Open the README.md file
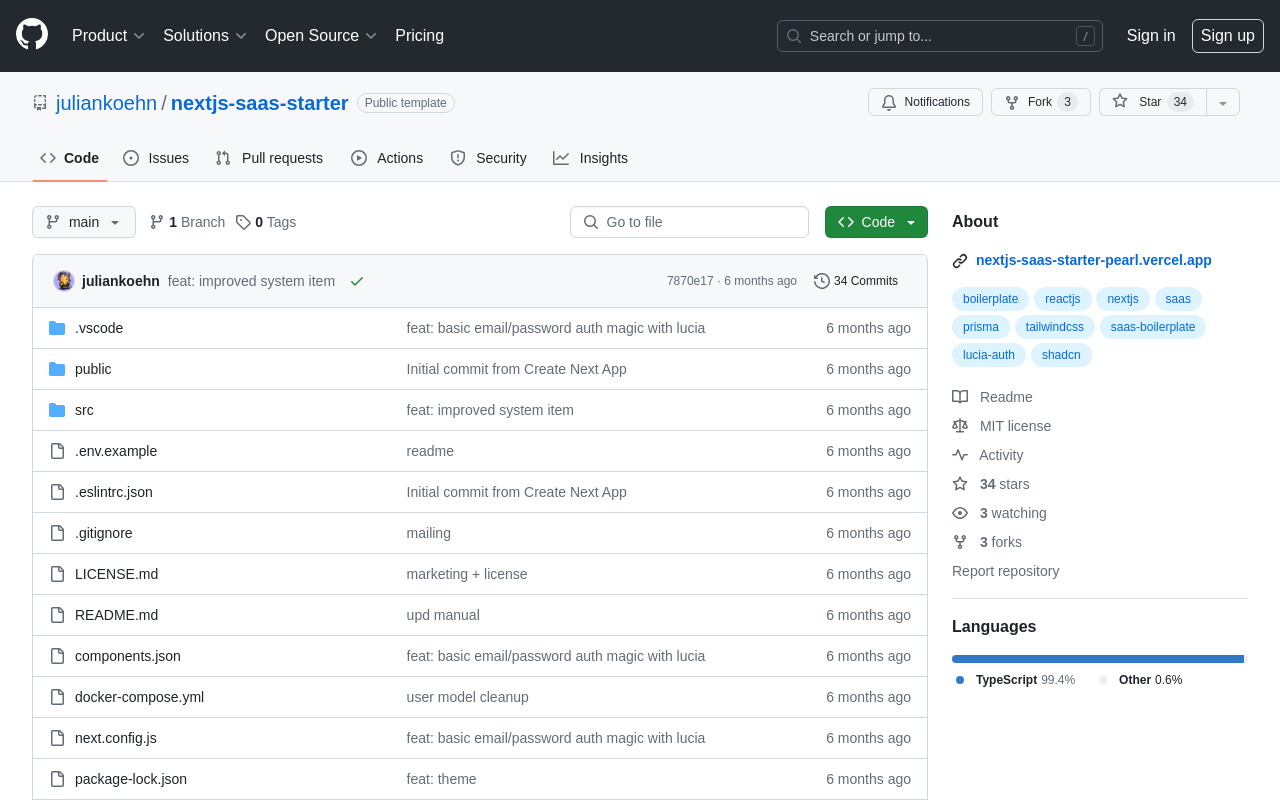 coord(116,615)
